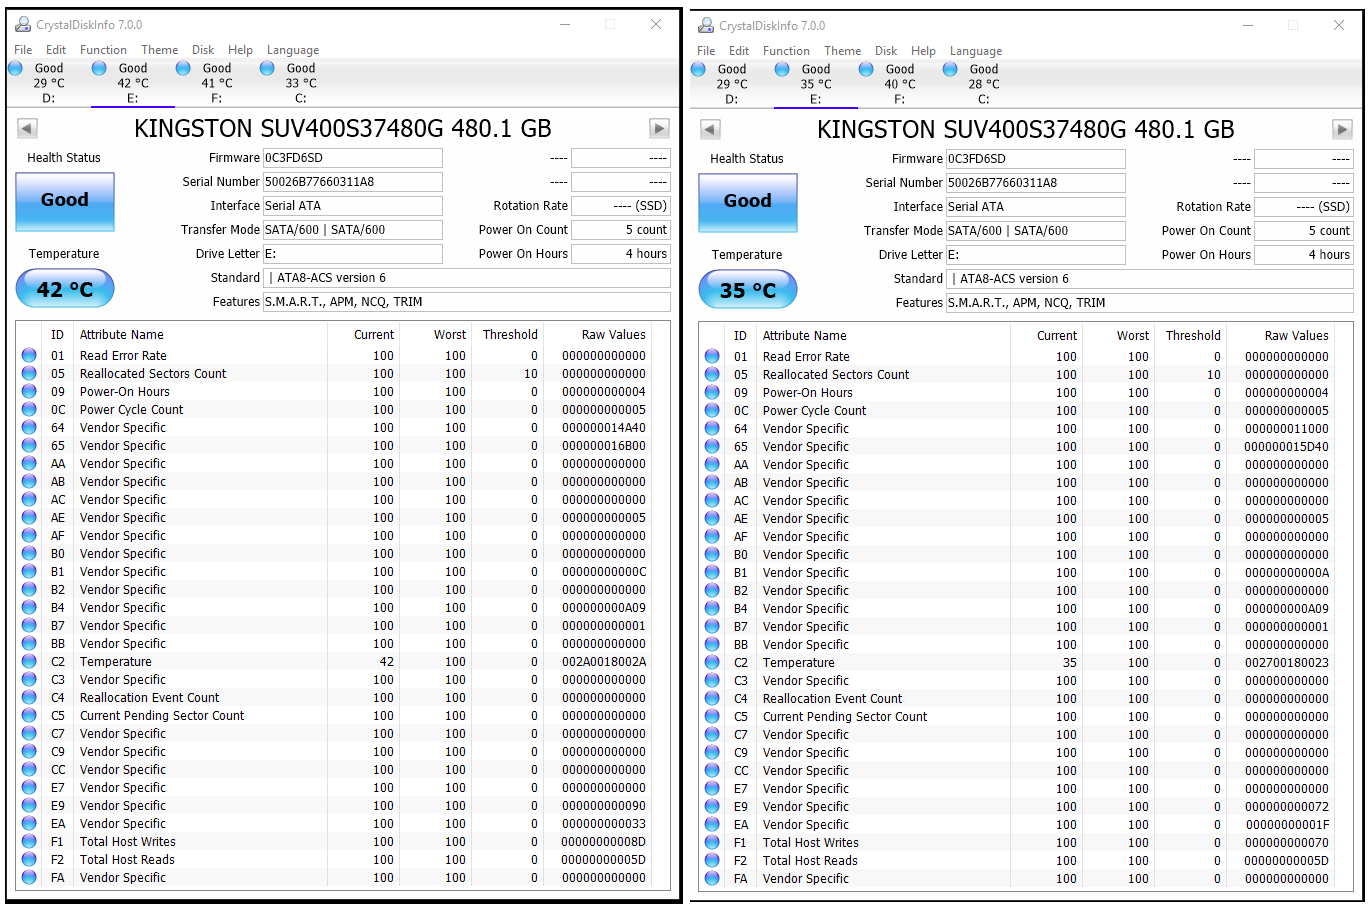Open the Function menu in left window

[x=103, y=50]
